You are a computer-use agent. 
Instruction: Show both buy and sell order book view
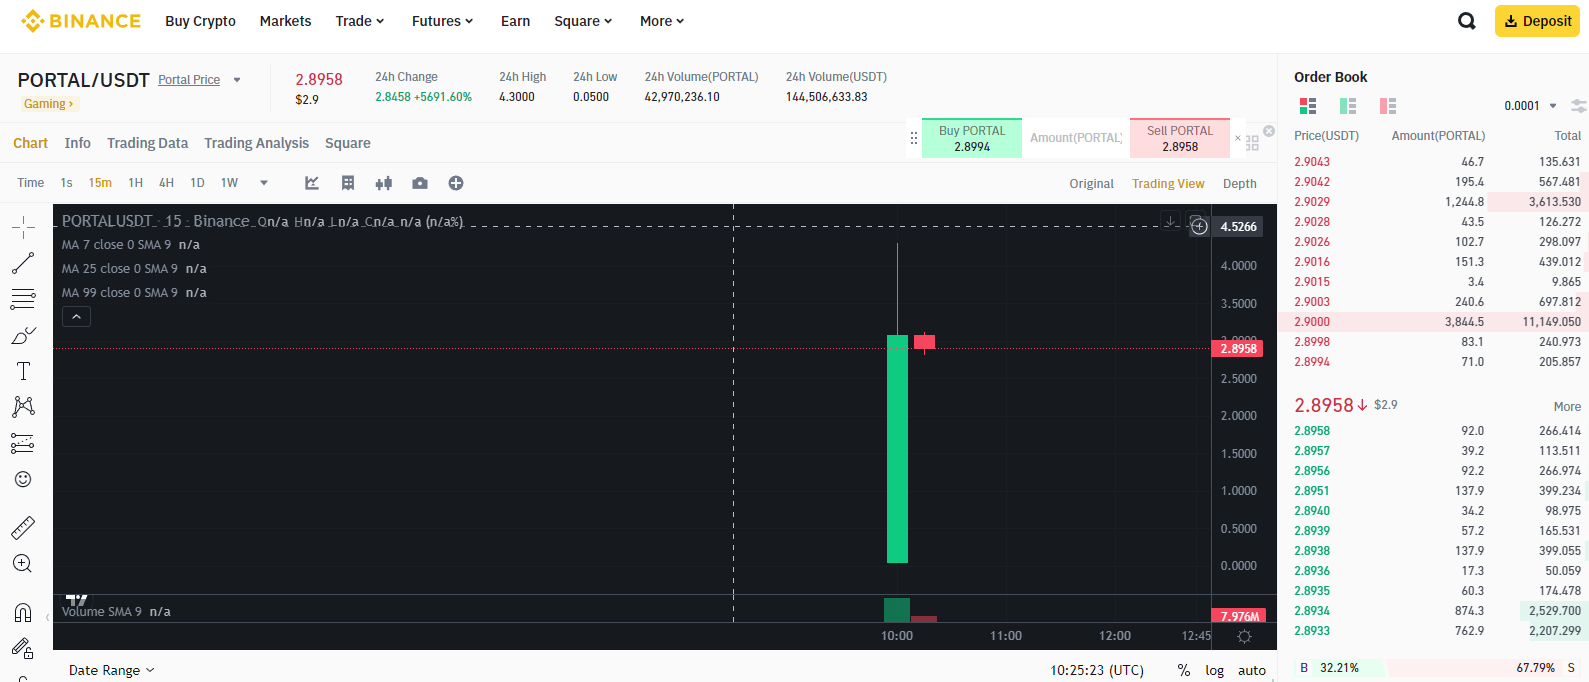pos(1308,106)
